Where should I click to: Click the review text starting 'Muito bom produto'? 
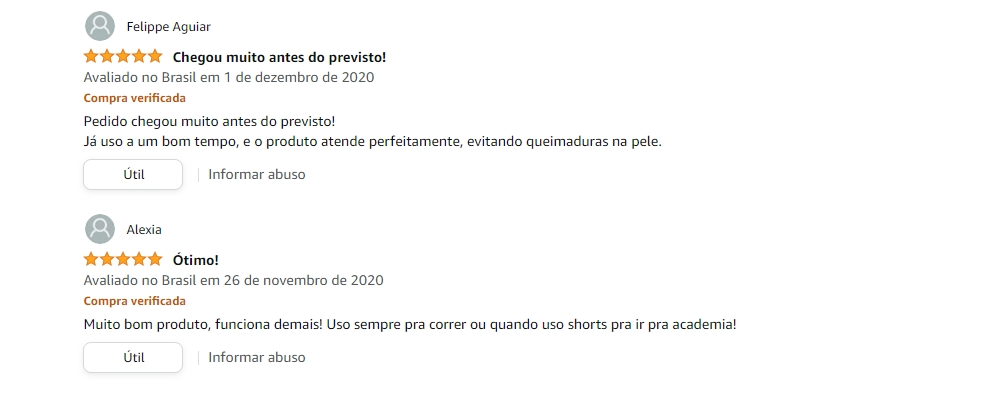point(410,325)
